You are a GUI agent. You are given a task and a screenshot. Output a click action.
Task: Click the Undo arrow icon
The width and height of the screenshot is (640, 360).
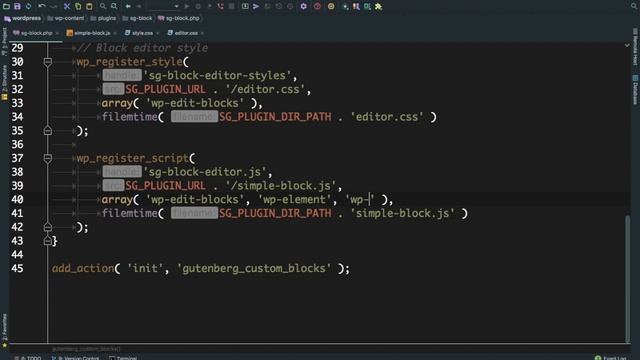point(42,6)
